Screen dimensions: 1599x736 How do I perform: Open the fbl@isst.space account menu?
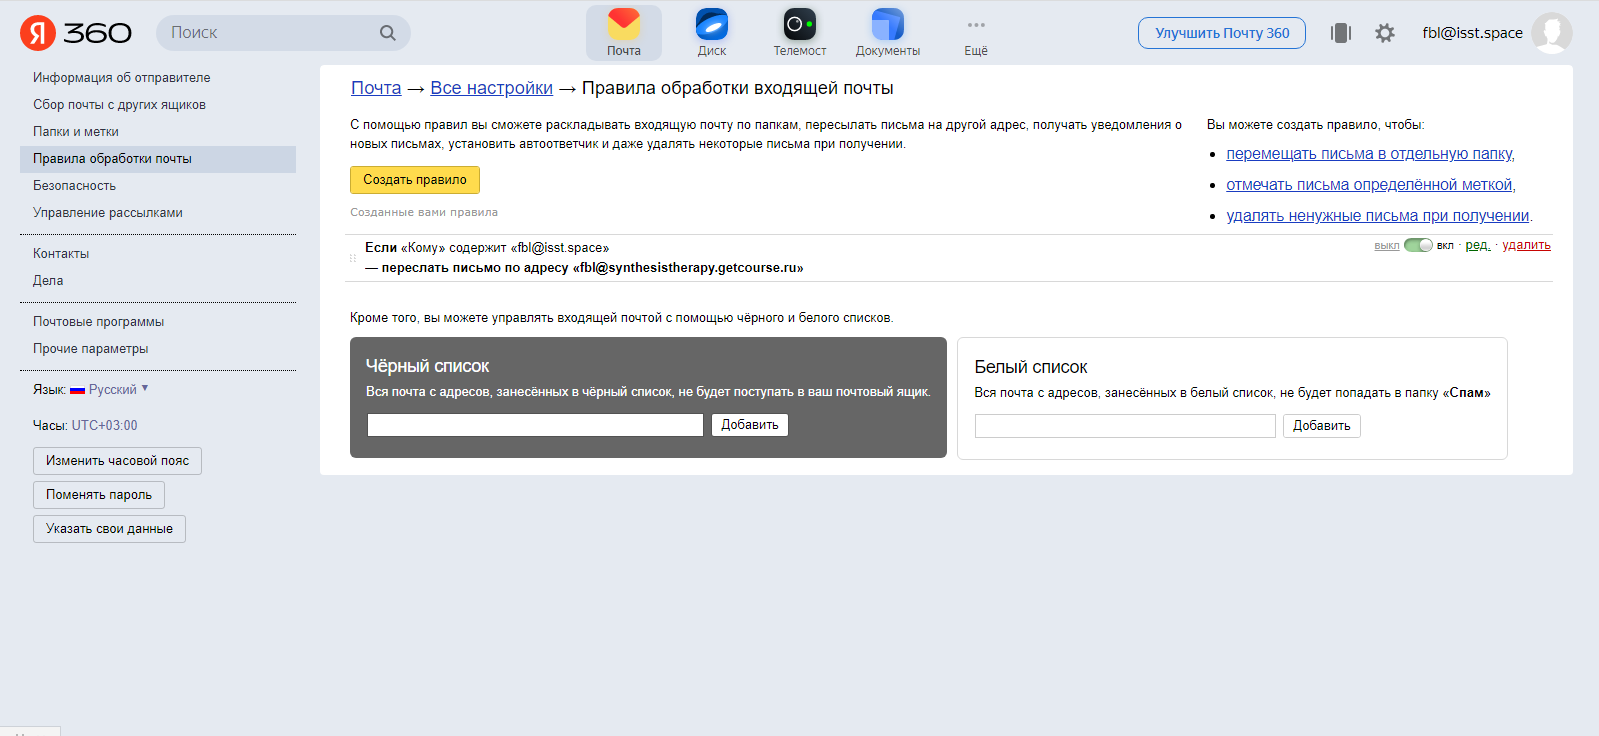(1472, 33)
